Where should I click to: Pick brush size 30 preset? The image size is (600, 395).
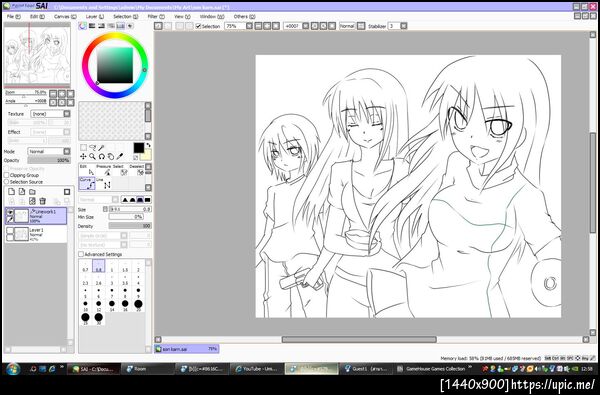[x=98, y=318]
